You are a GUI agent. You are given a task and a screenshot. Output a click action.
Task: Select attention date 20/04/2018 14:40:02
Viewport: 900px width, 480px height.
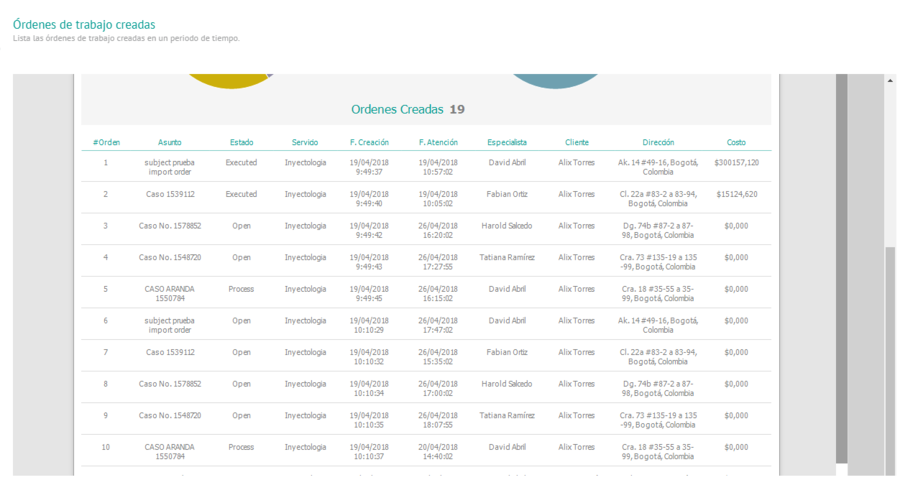[x=438, y=451]
